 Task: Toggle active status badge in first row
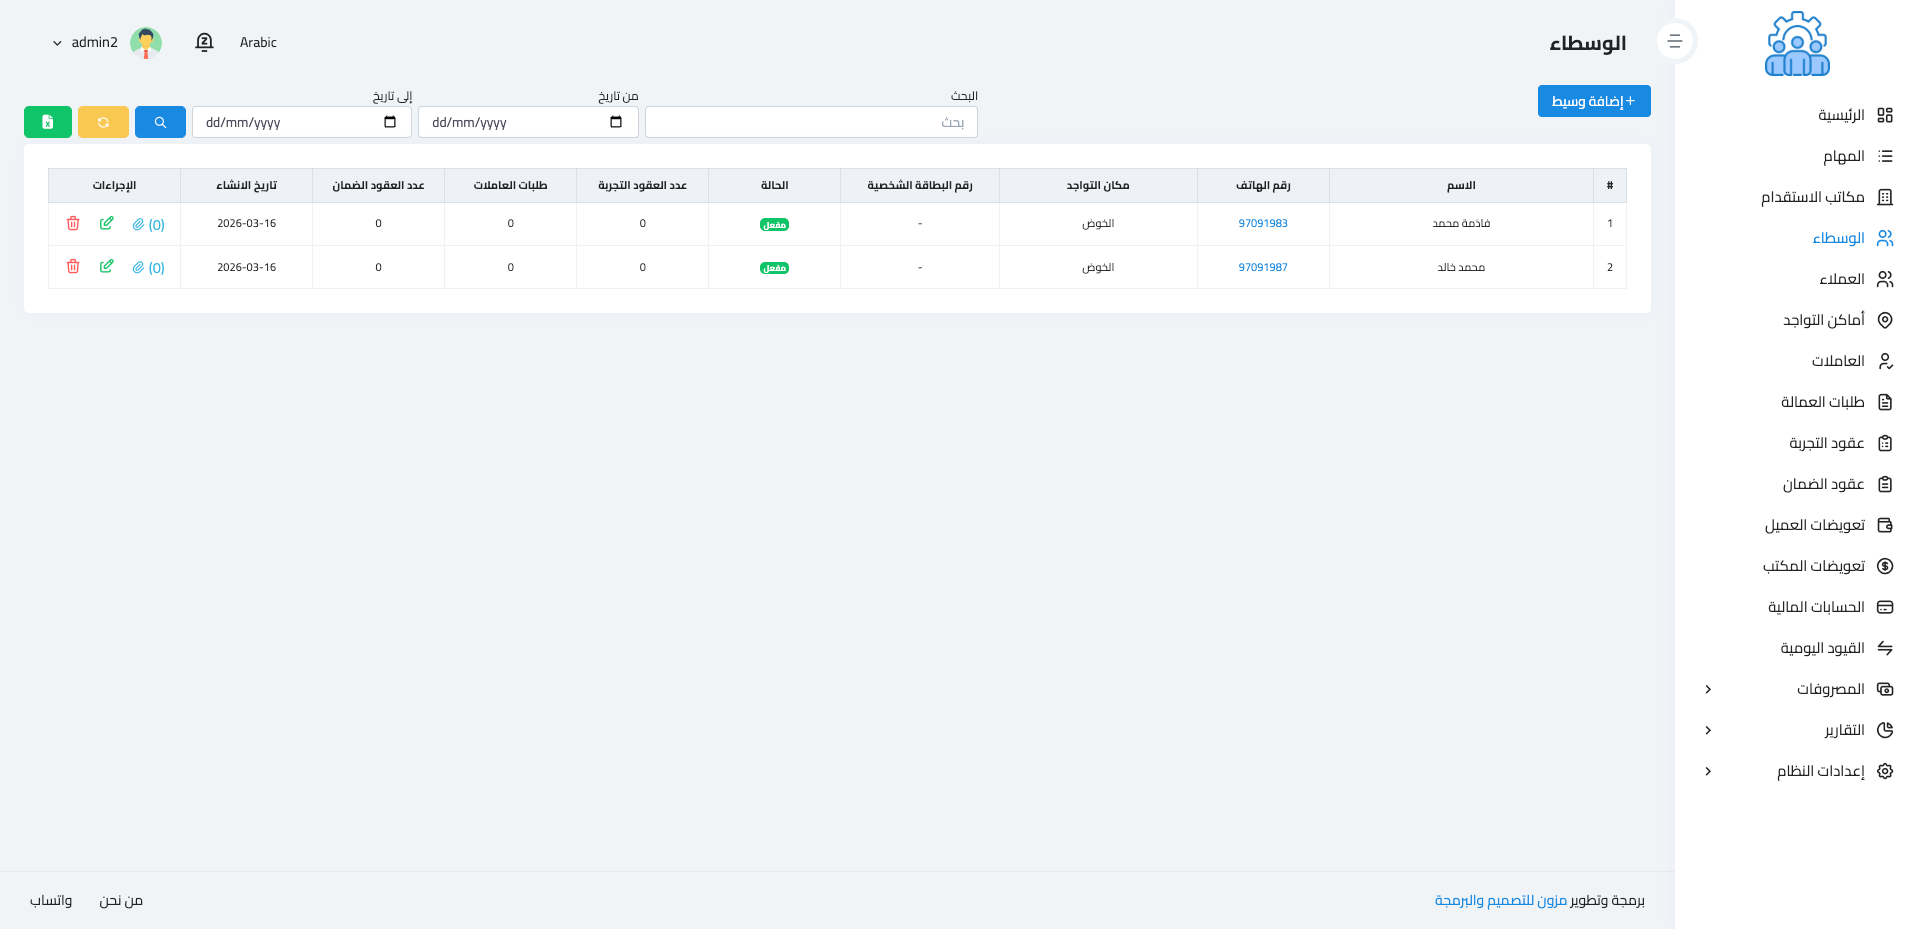(x=774, y=225)
